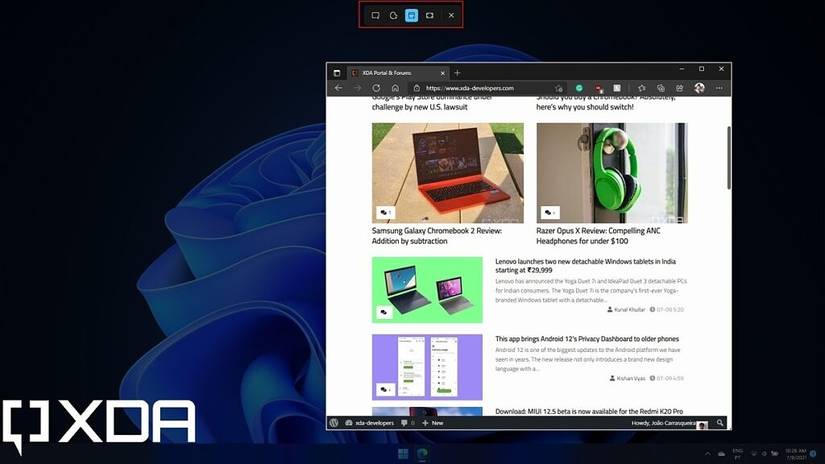This screenshot has width=825, height=464.
Task: Open WordPress logo in admin bar
Action: click(334, 423)
